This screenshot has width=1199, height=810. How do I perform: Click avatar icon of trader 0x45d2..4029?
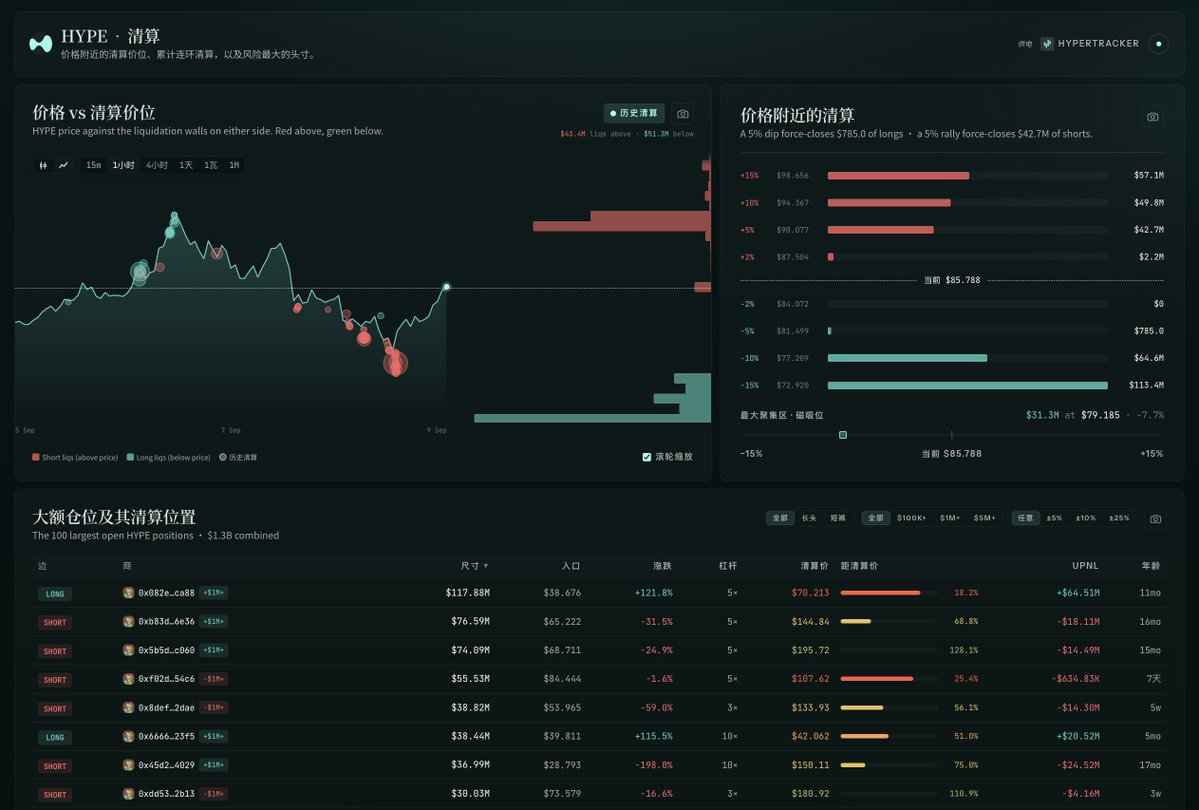click(128, 765)
